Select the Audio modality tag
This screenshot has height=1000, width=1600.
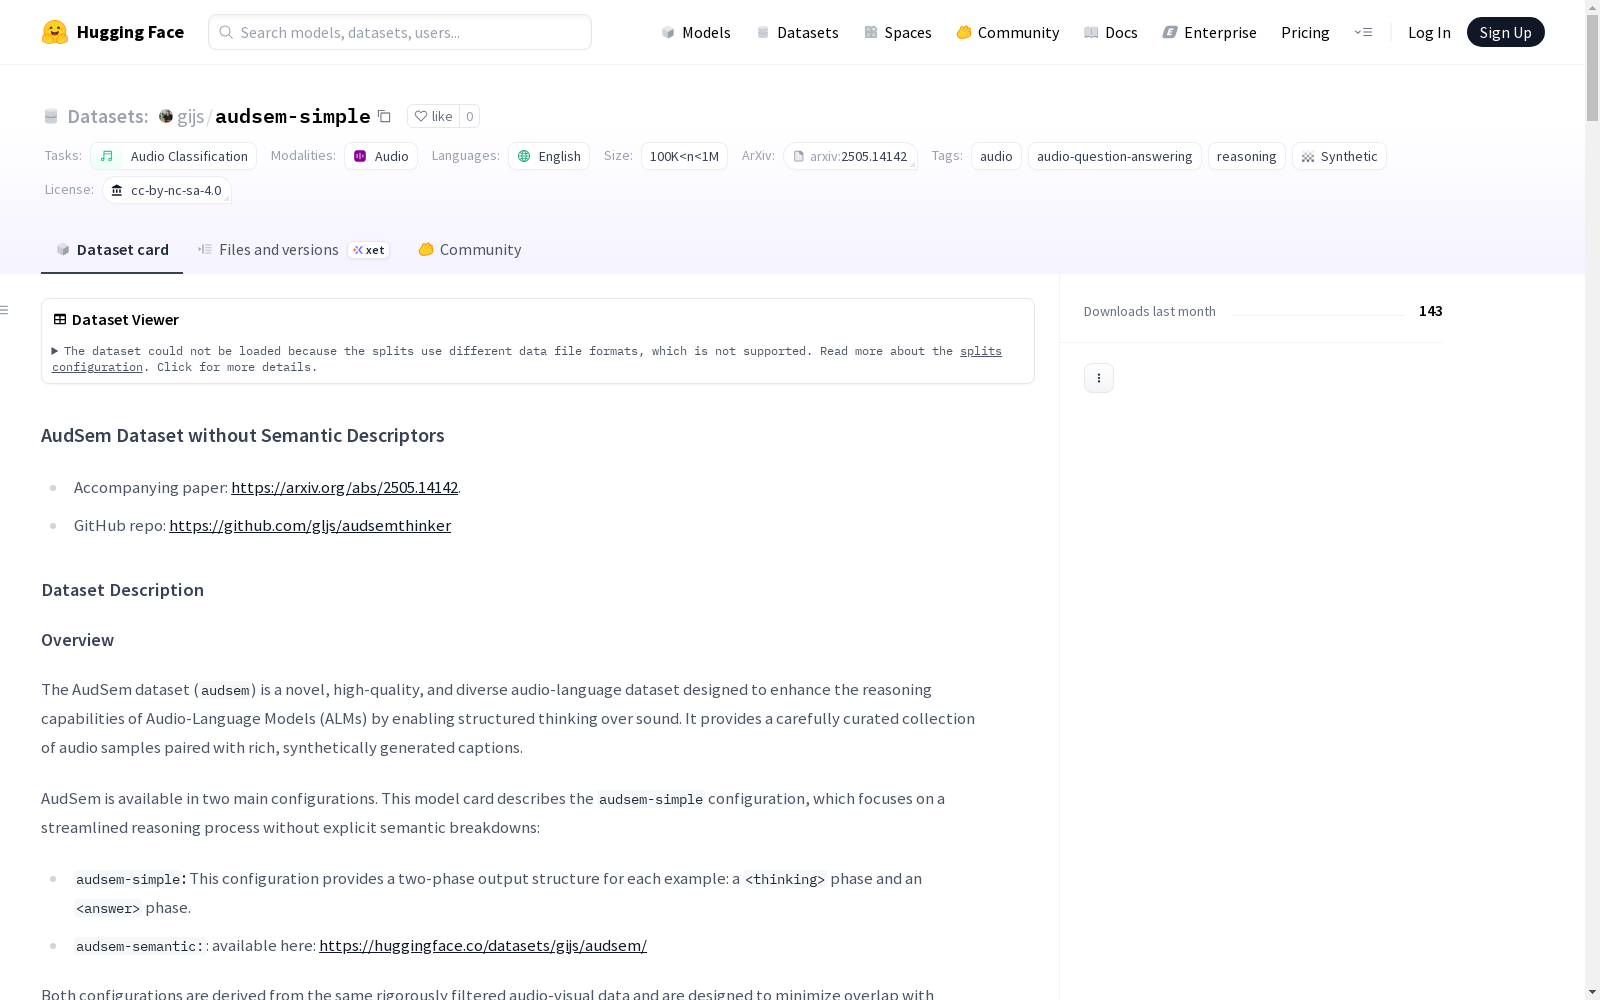[381, 156]
